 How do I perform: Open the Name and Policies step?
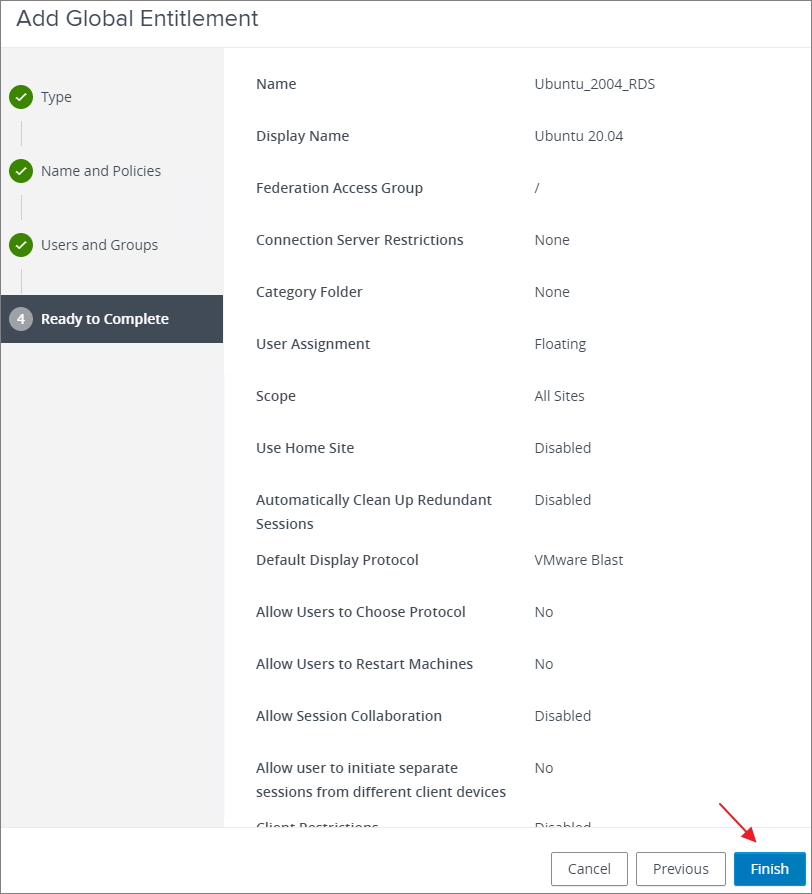[100, 171]
